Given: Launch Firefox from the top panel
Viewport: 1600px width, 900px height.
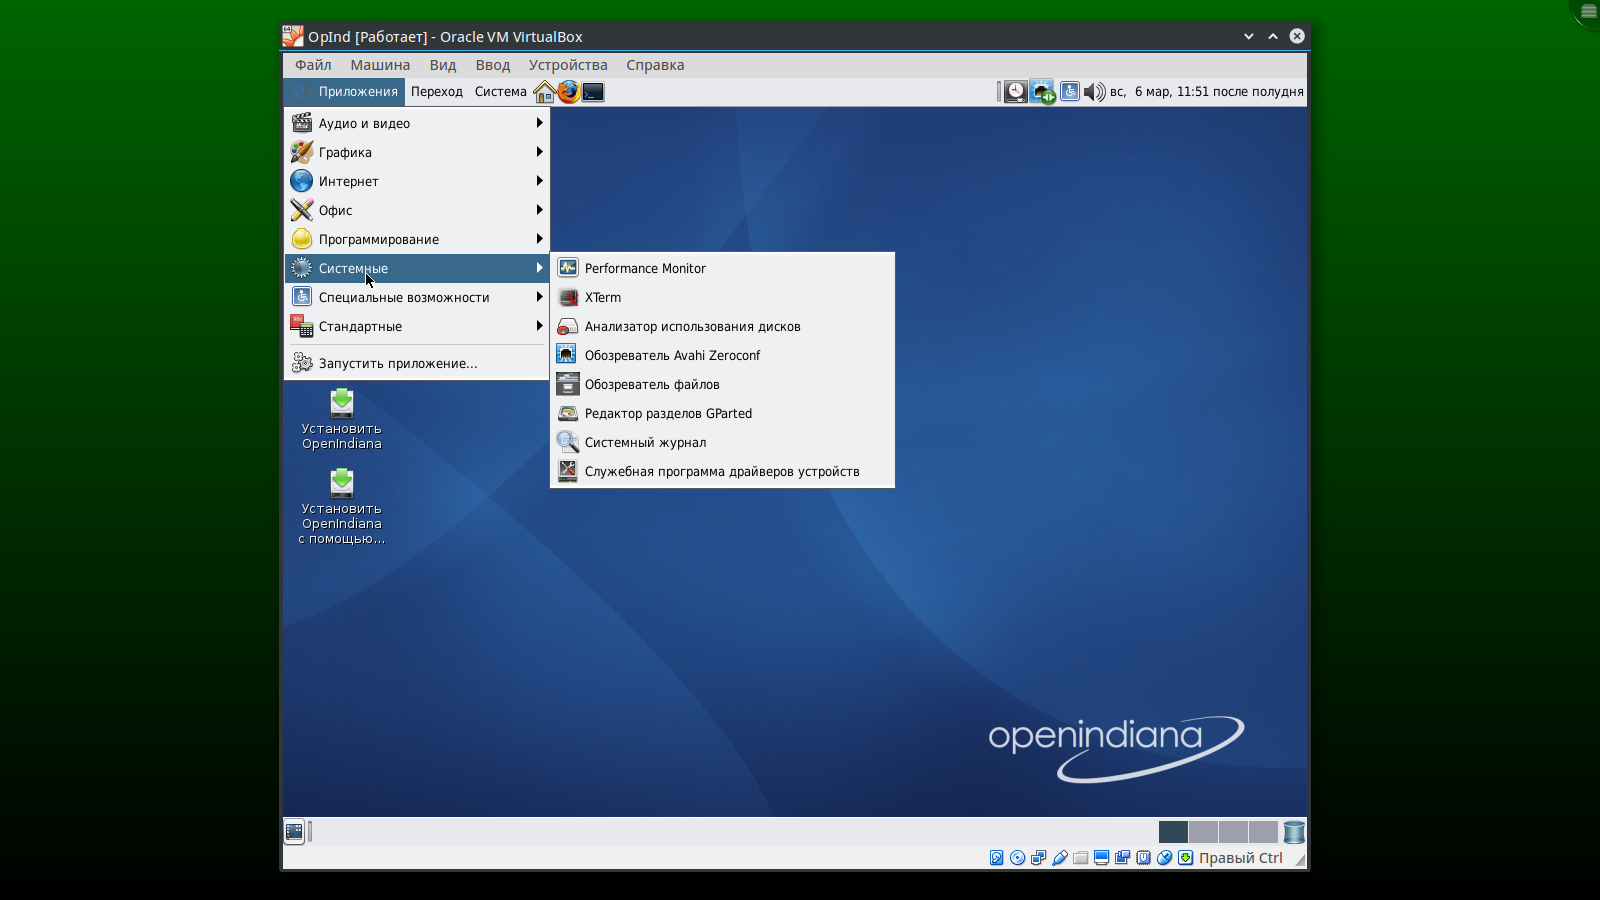Looking at the screenshot, I should (568, 92).
